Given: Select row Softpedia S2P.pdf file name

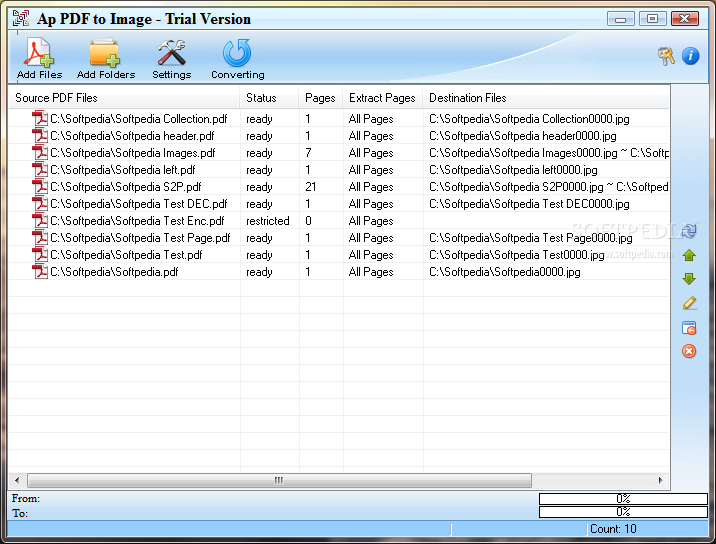Looking at the screenshot, I should [x=126, y=187].
